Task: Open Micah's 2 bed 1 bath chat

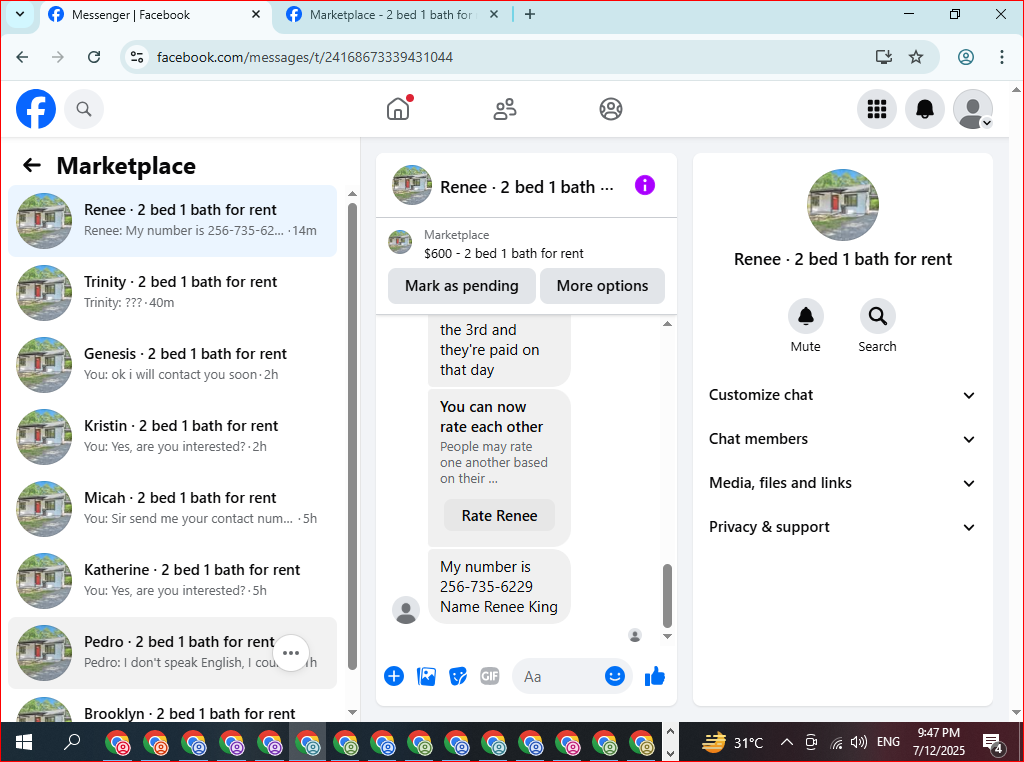Action: [x=172, y=509]
